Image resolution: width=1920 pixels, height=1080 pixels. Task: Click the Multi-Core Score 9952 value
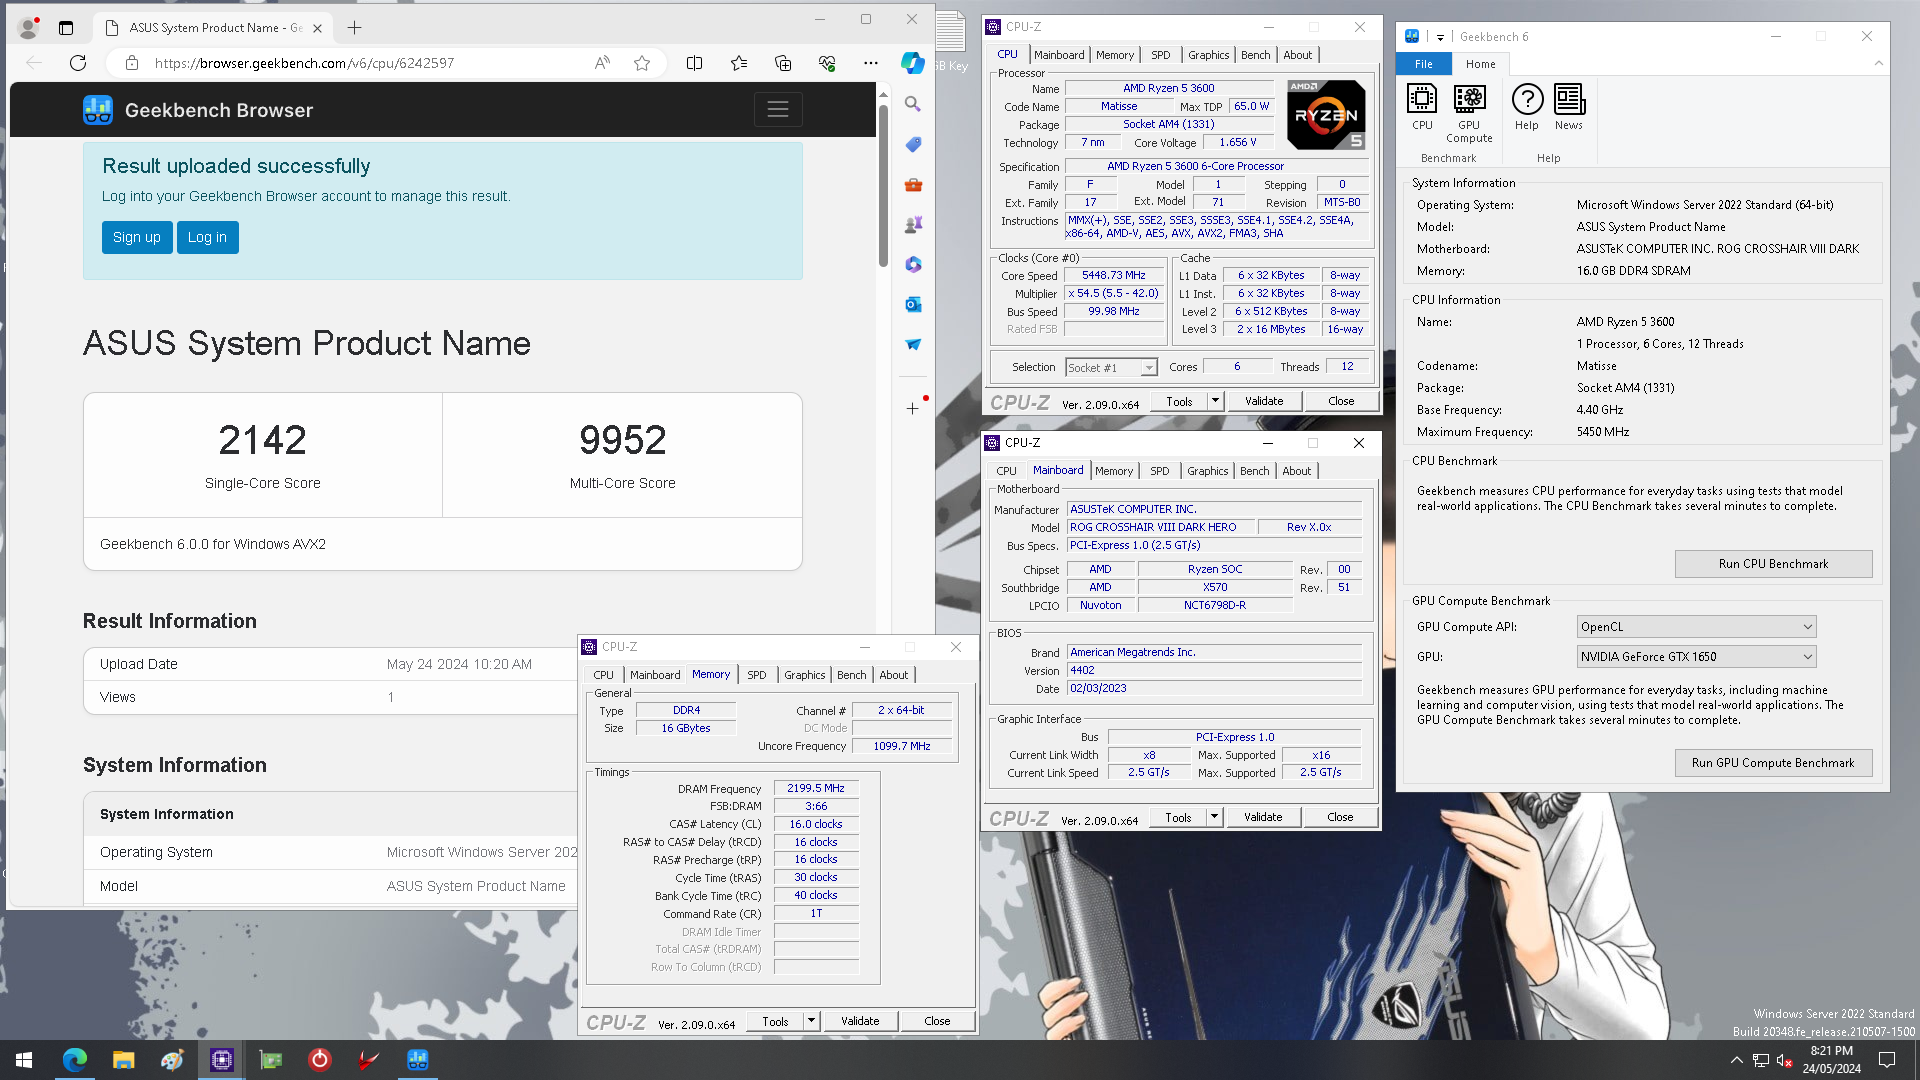(622, 440)
